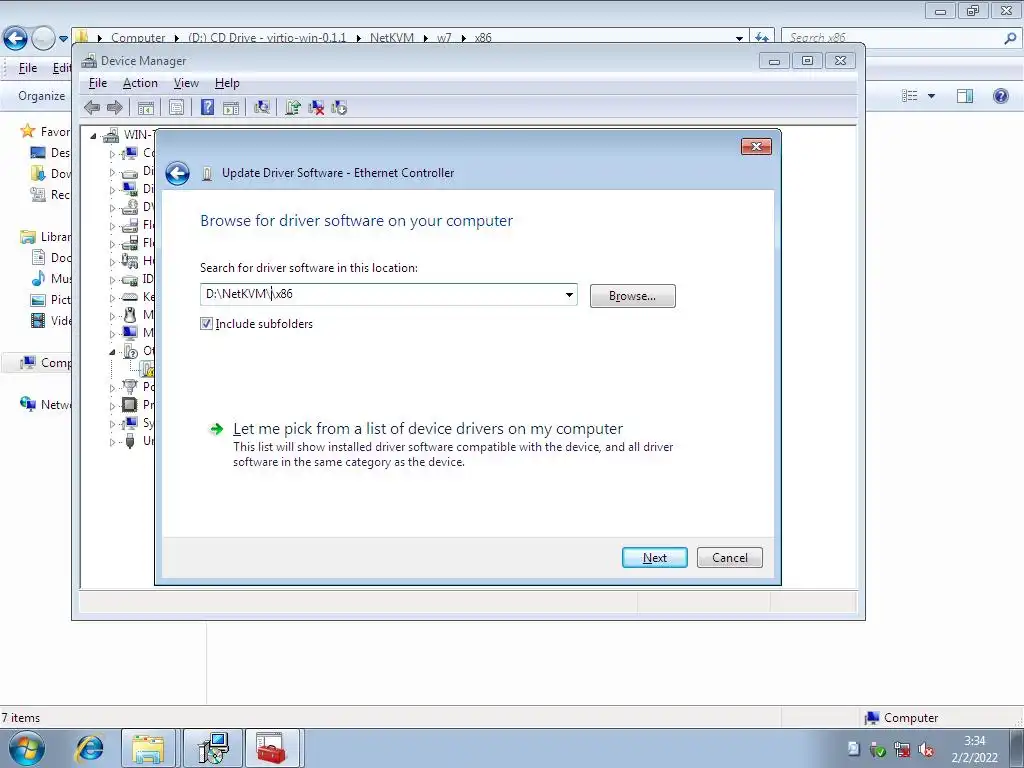1024x768 pixels.
Task: Click the Disable device icon with down arrow
Action: 339,108
